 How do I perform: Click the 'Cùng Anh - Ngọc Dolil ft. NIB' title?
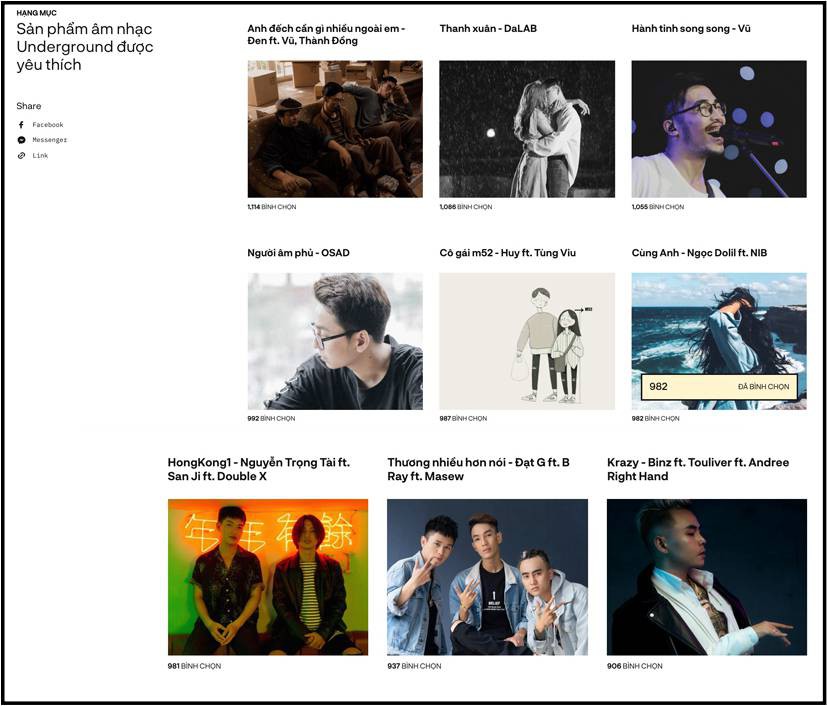[x=699, y=253]
